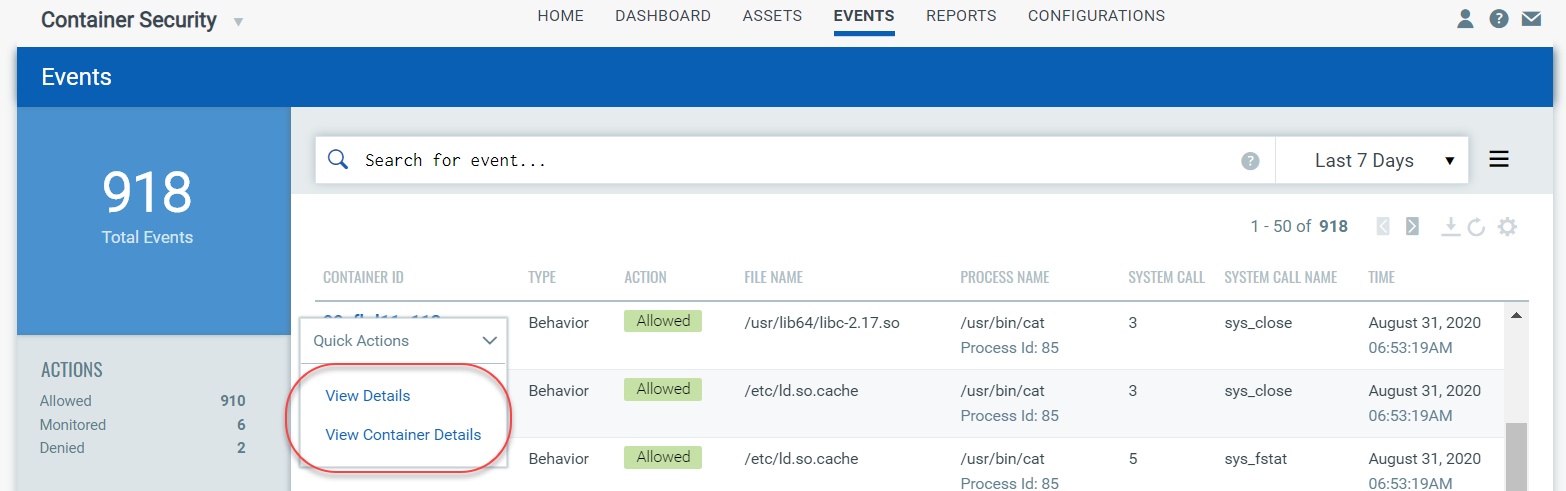Switch to the CONFIGURATIONS tab
This screenshot has height=491, width=1566.
point(1096,16)
